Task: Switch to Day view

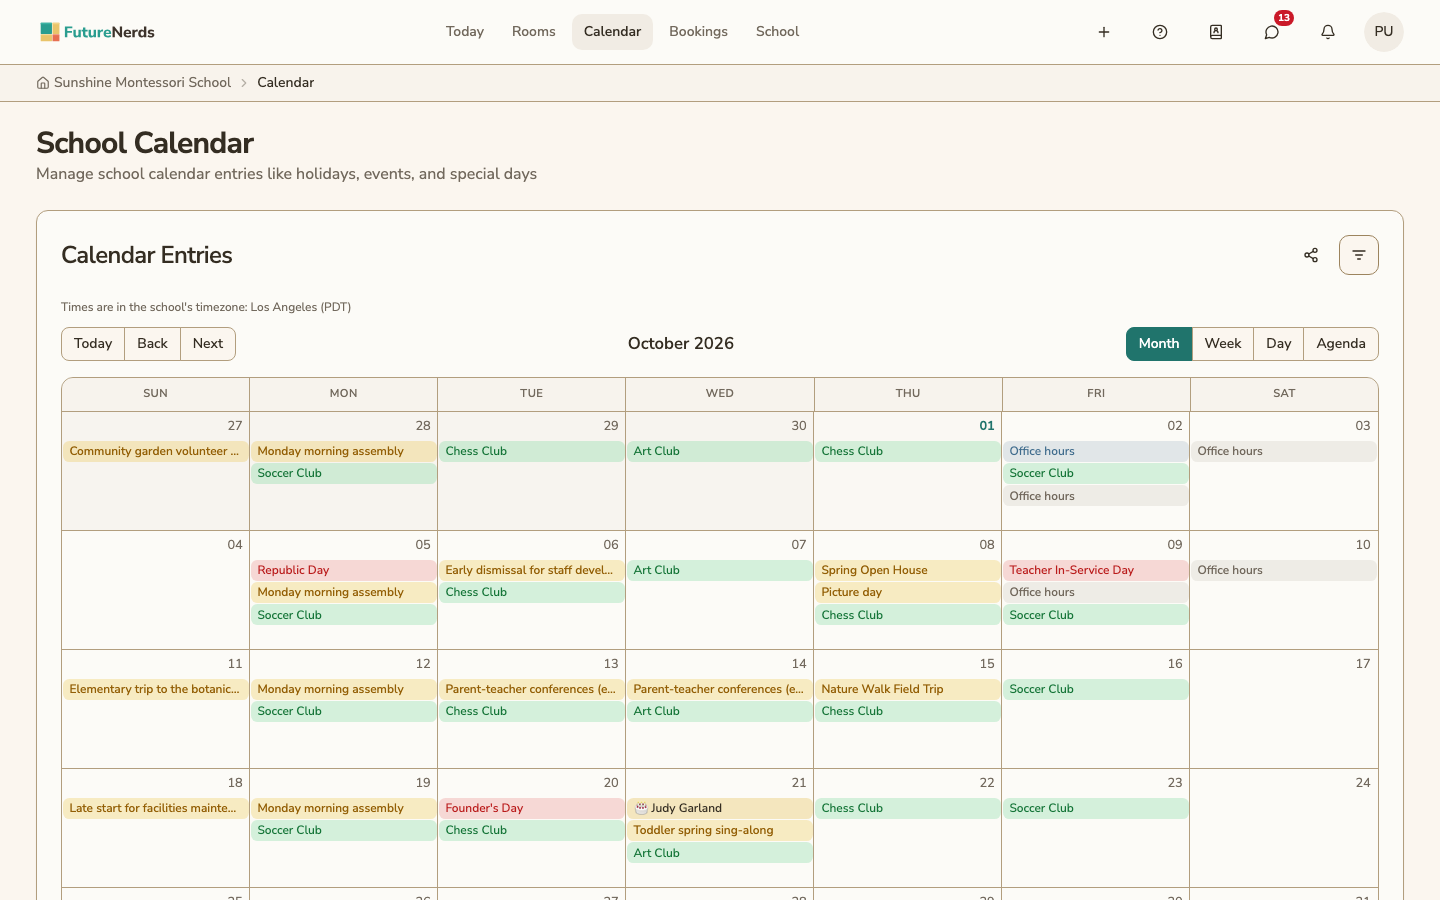Action: (x=1279, y=344)
